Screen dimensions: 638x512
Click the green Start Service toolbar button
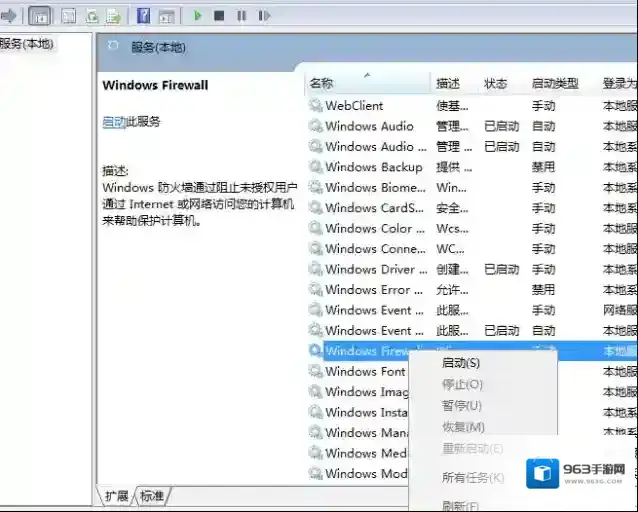click(x=198, y=16)
